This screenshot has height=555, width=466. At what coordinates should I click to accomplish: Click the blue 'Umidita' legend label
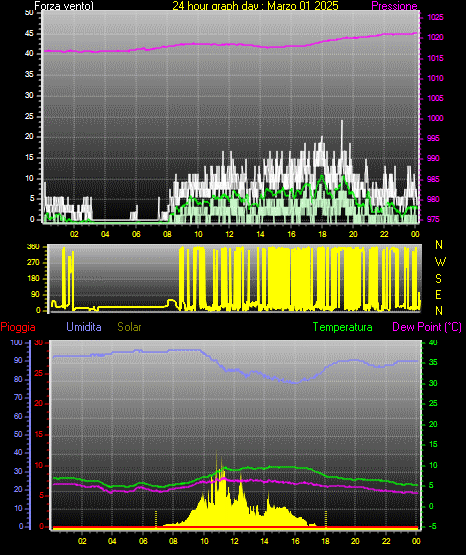point(84,327)
